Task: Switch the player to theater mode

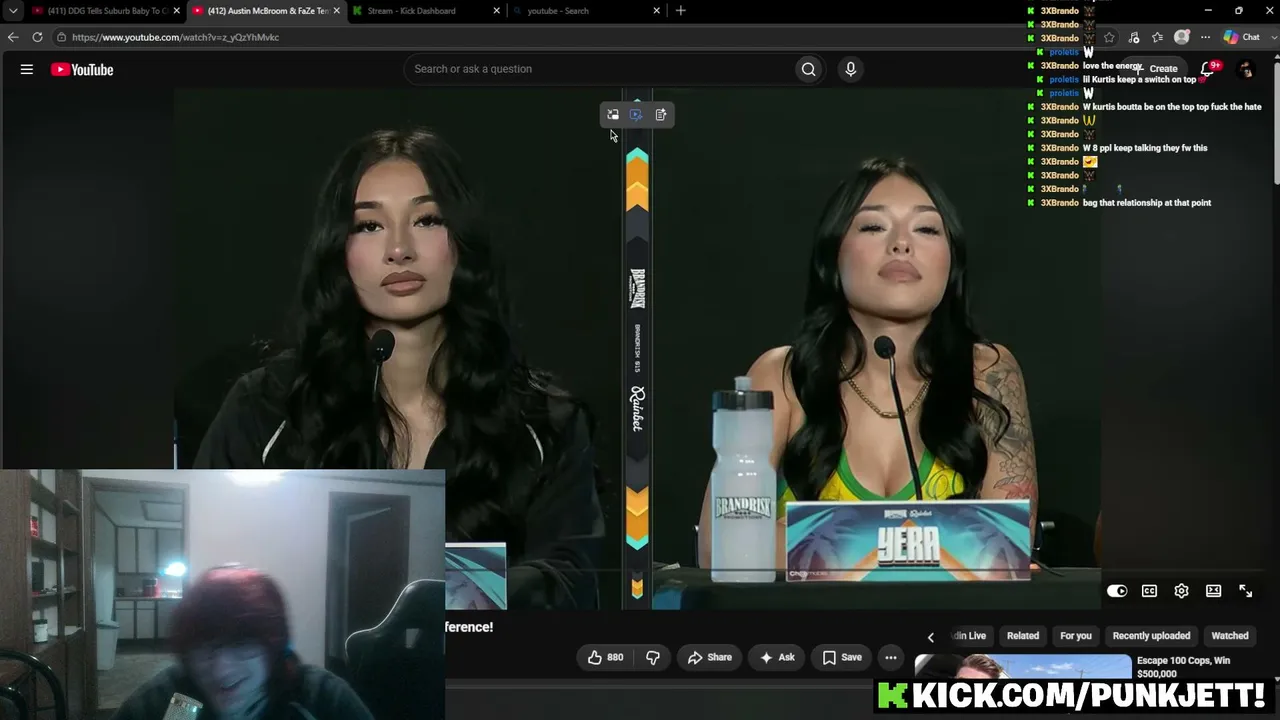Action: pos(1213,591)
